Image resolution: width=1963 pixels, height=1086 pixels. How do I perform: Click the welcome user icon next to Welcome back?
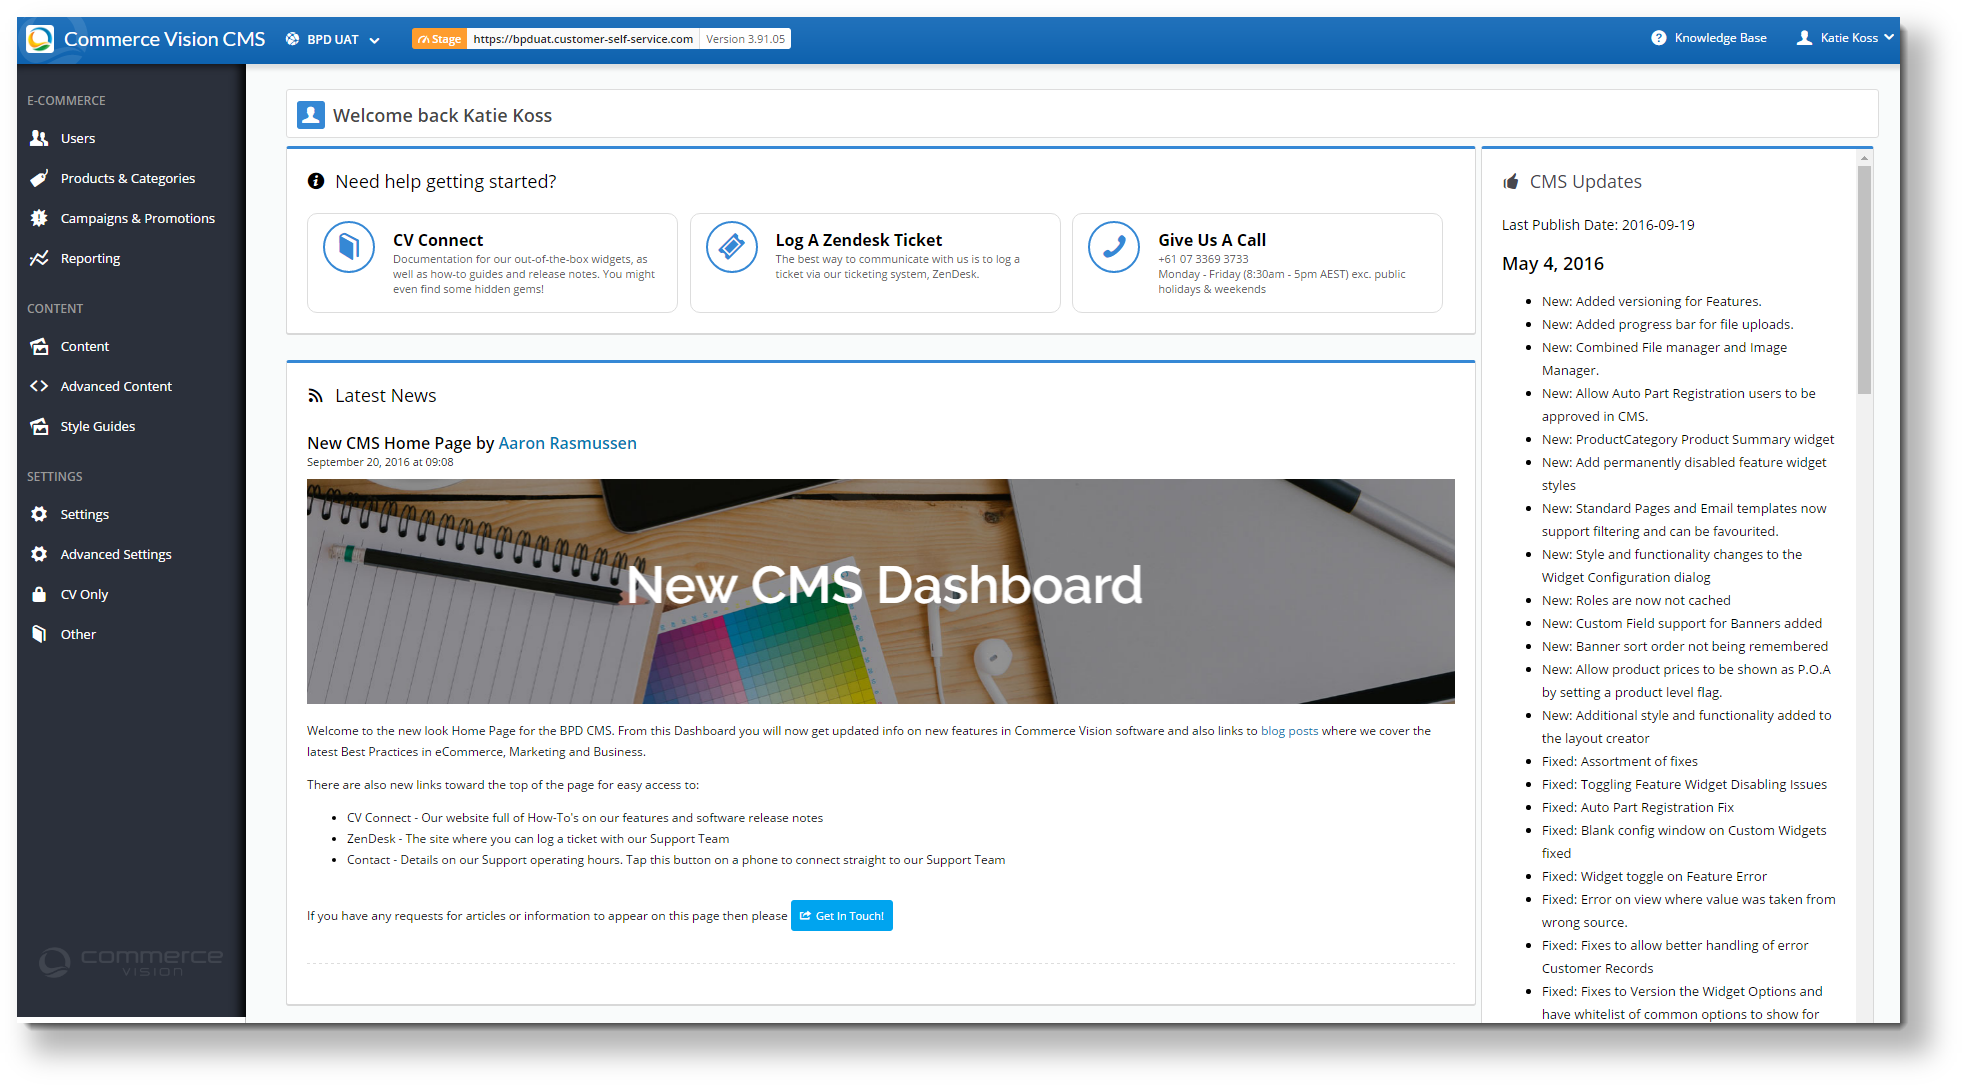(x=311, y=115)
